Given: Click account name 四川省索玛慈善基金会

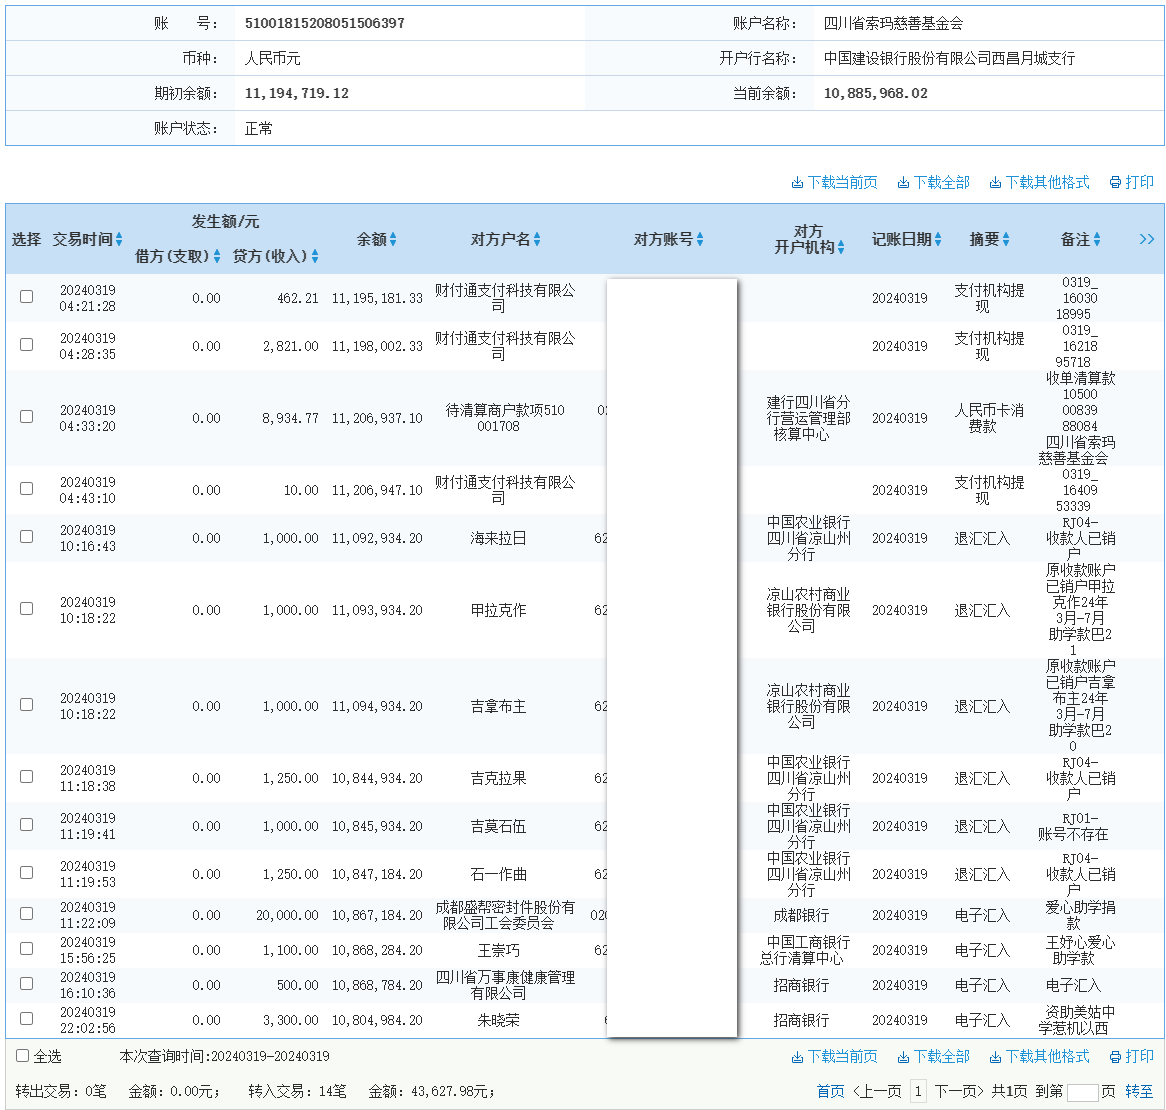Looking at the screenshot, I should click(893, 23).
